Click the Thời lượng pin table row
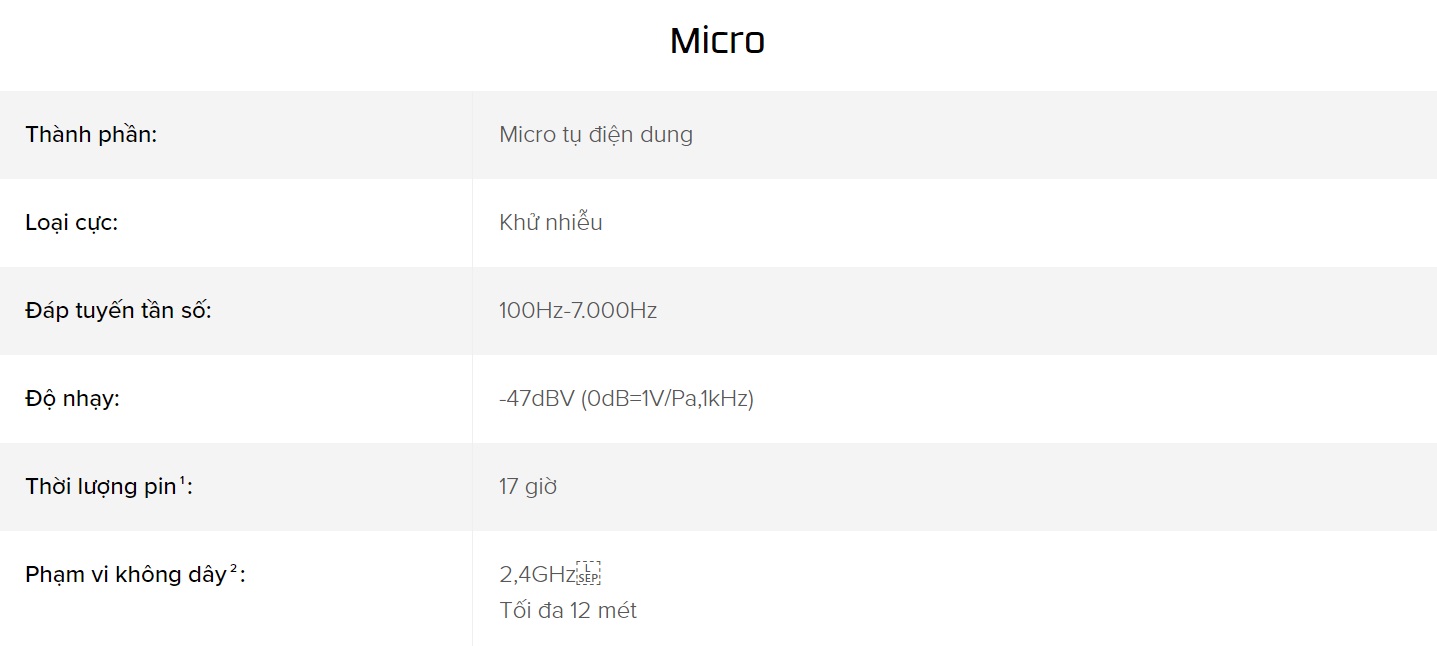This screenshot has width=1437, height=646. [718, 487]
